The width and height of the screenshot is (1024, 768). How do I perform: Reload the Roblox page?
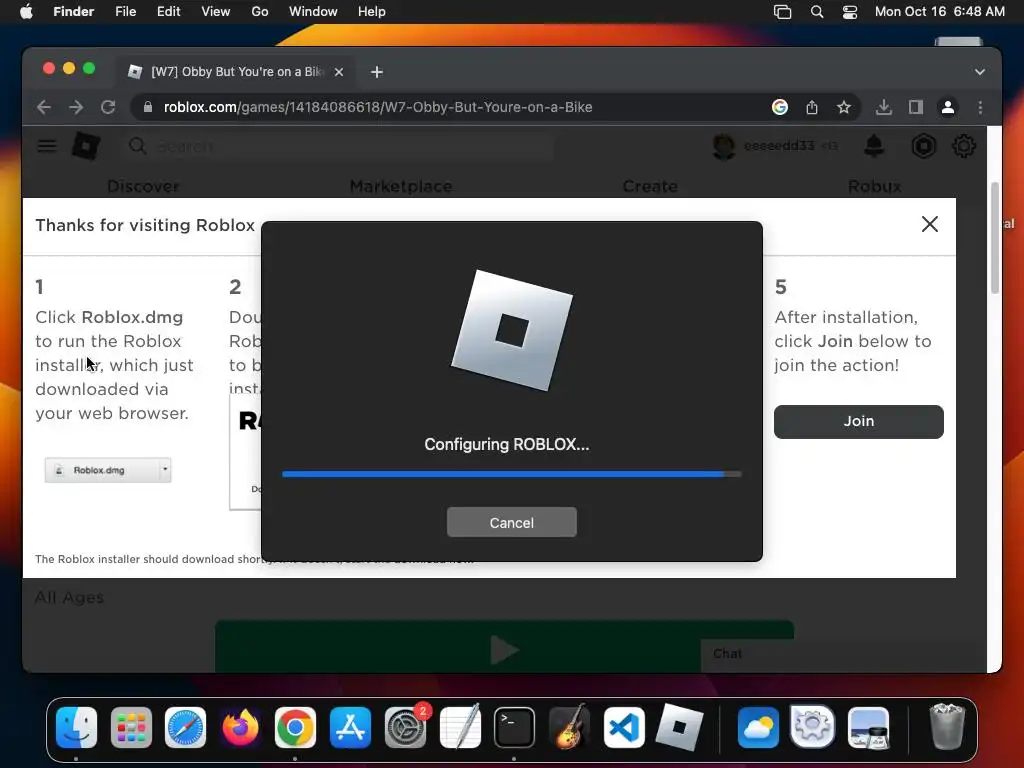pyautogui.click(x=108, y=107)
